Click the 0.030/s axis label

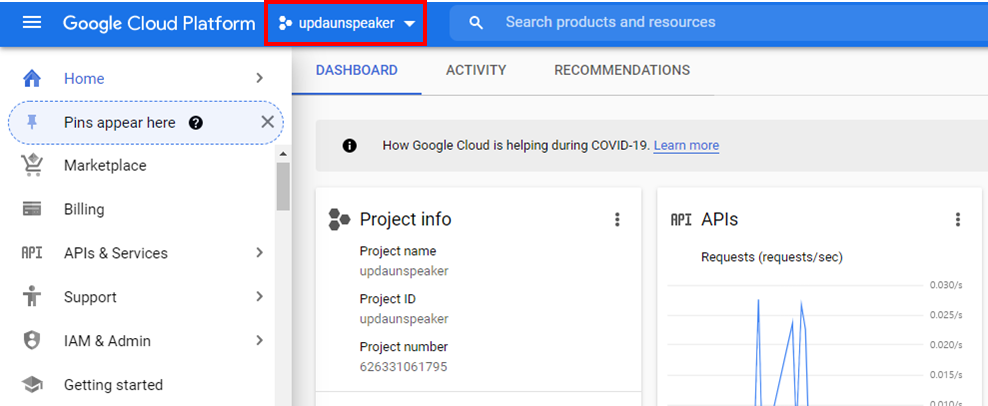click(946, 286)
